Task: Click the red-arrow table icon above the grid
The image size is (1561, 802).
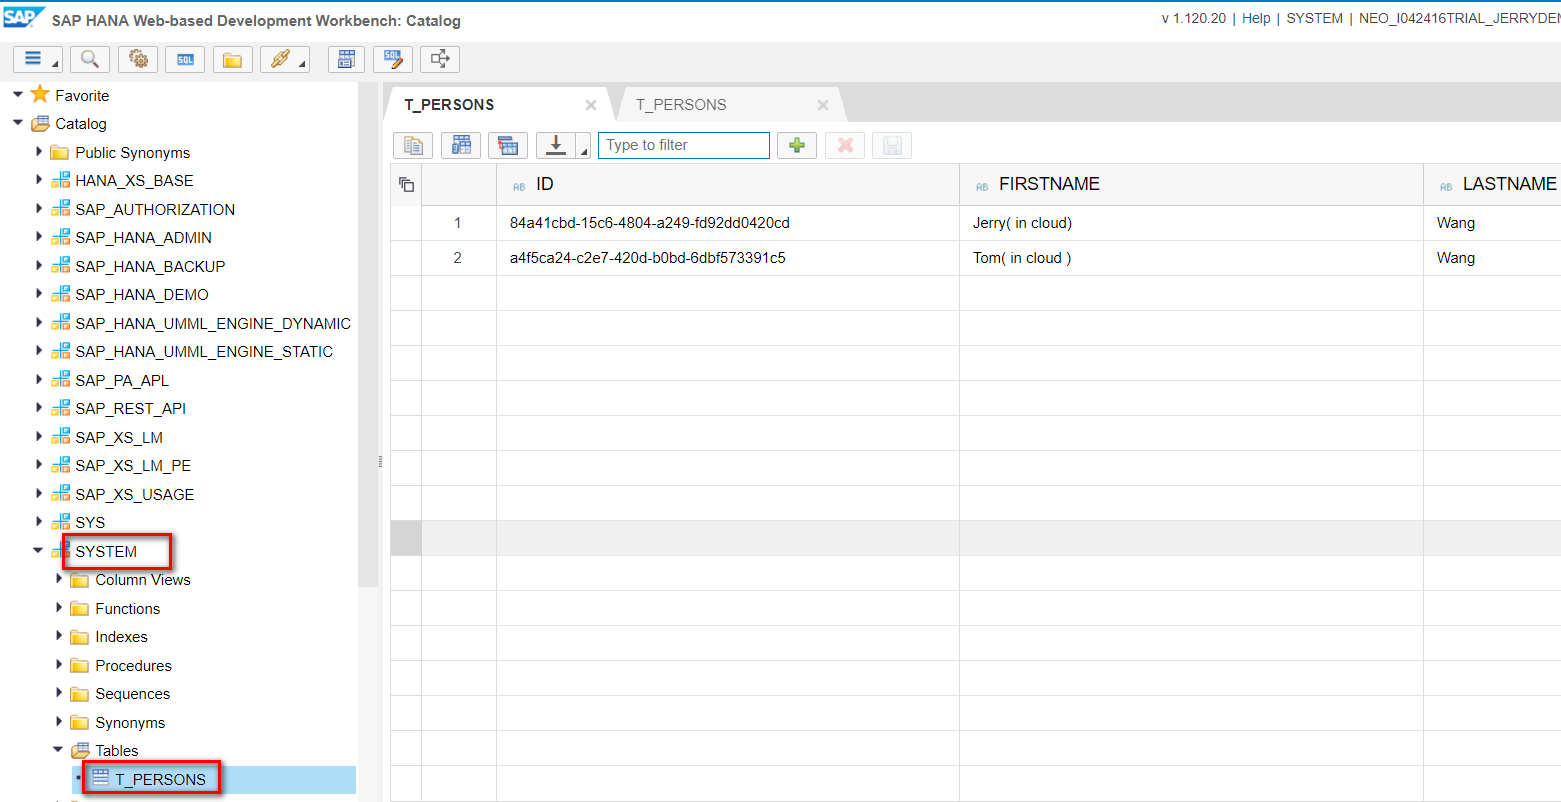Action: coord(508,145)
